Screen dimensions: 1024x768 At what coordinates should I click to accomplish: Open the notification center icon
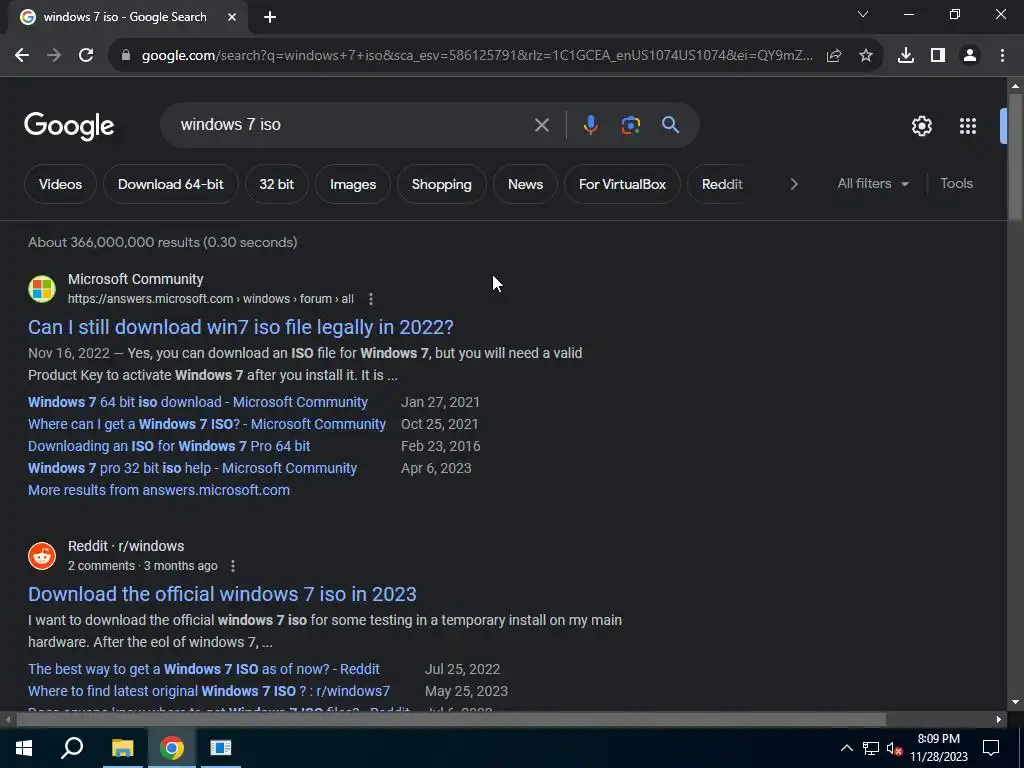tap(991, 748)
